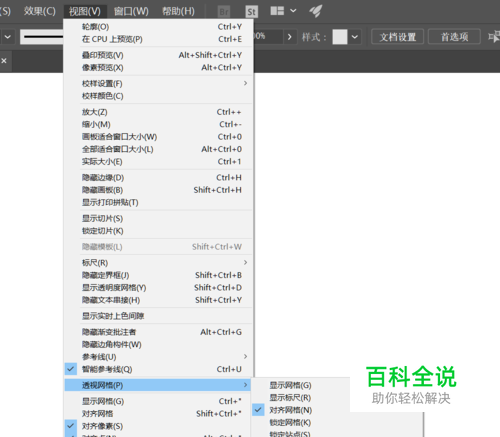The image size is (500, 437).
Task: Click the Arrange Documents layout icon
Action: pyautogui.click(x=277, y=11)
